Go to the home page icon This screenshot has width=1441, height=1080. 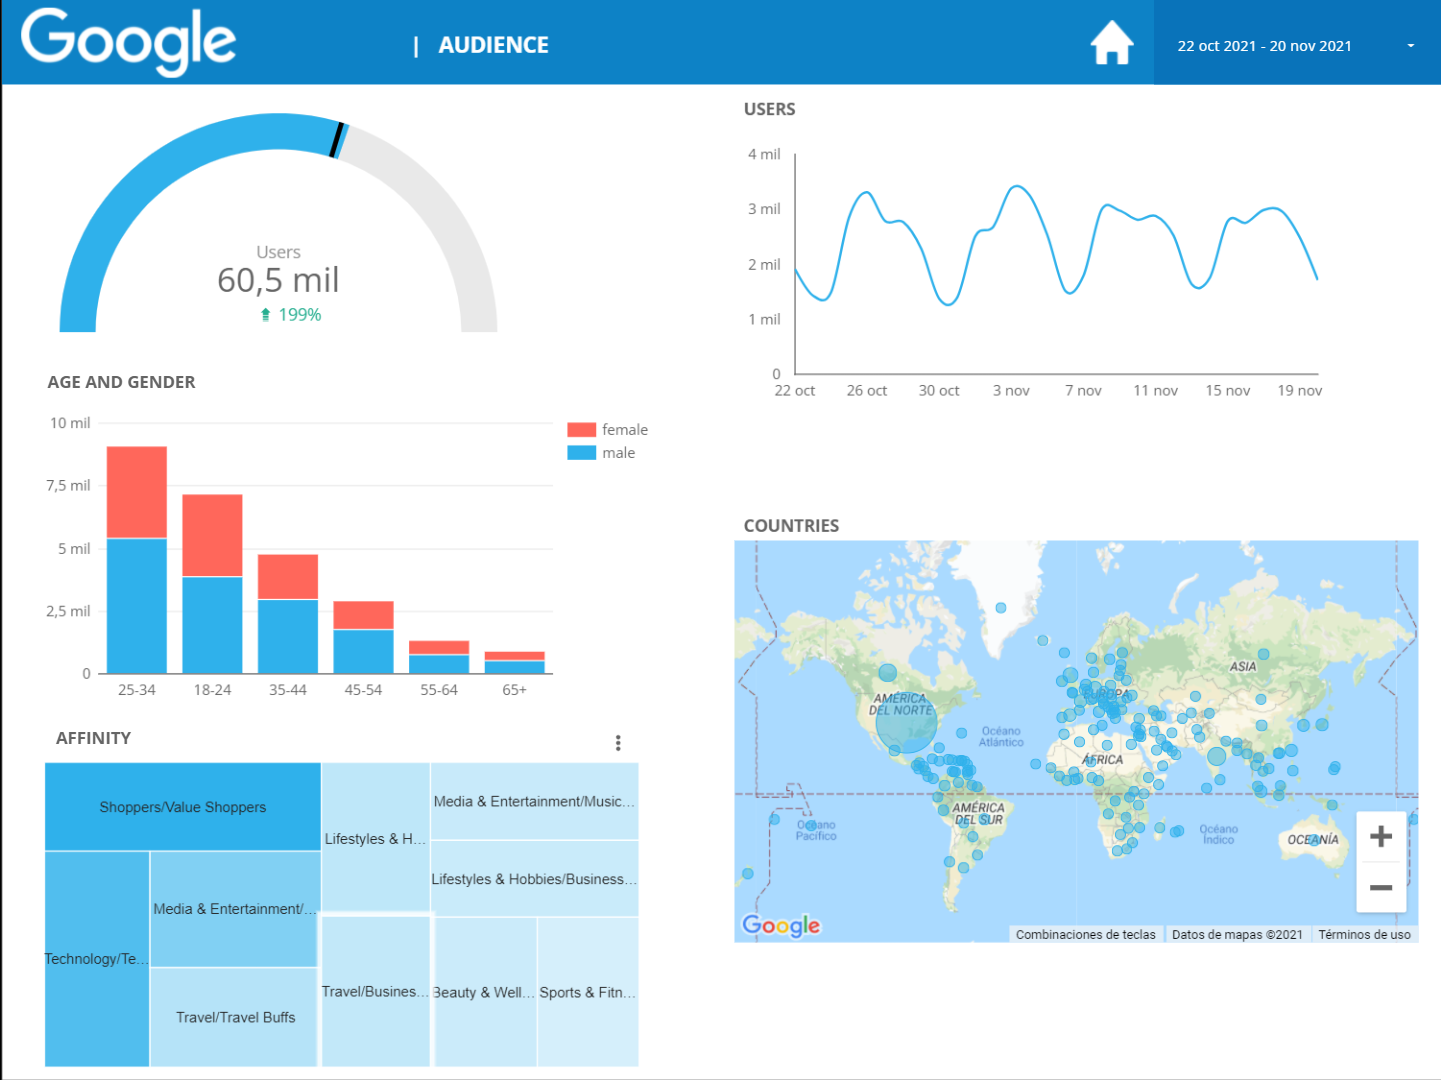coord(1111,43)
